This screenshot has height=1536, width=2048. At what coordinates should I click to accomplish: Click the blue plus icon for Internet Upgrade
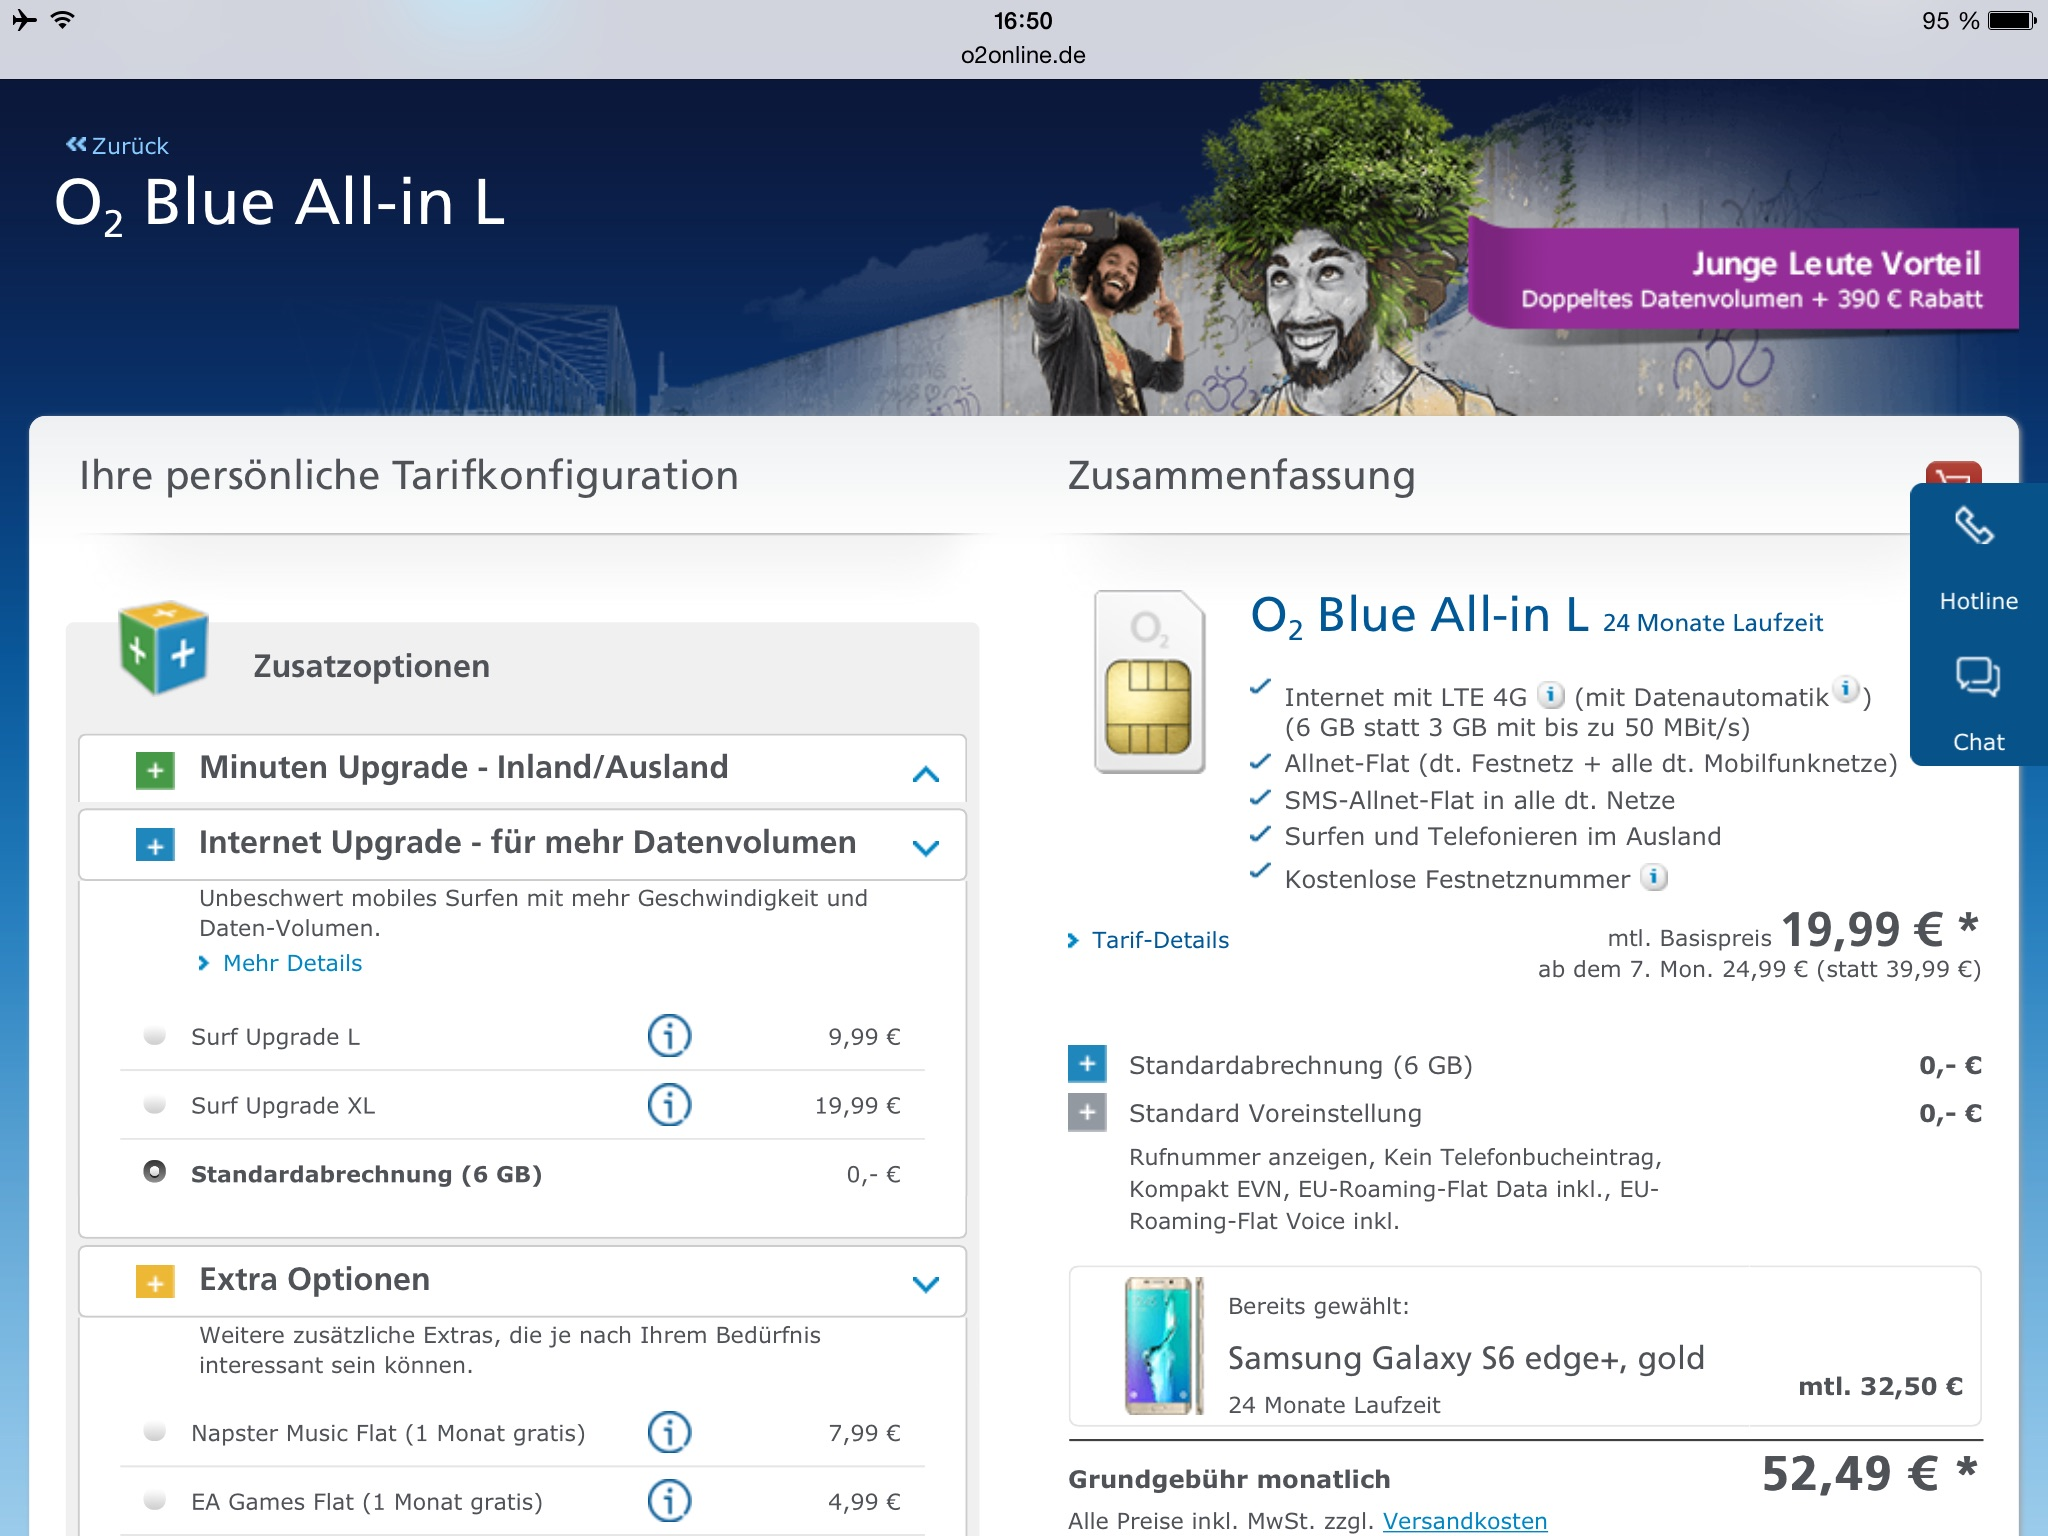tap(155, 846)
